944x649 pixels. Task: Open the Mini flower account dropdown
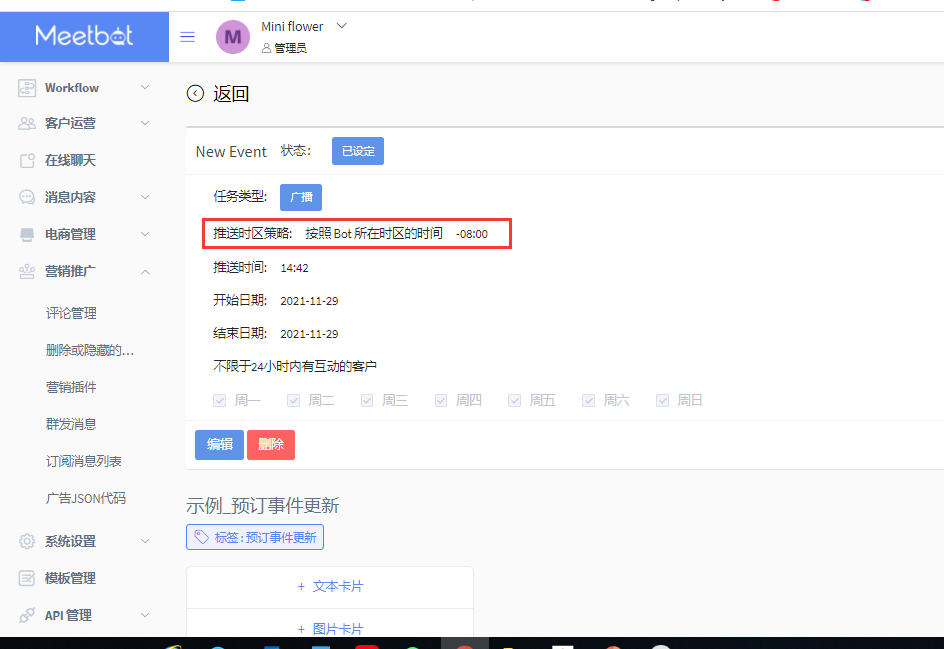coord(341,26)
